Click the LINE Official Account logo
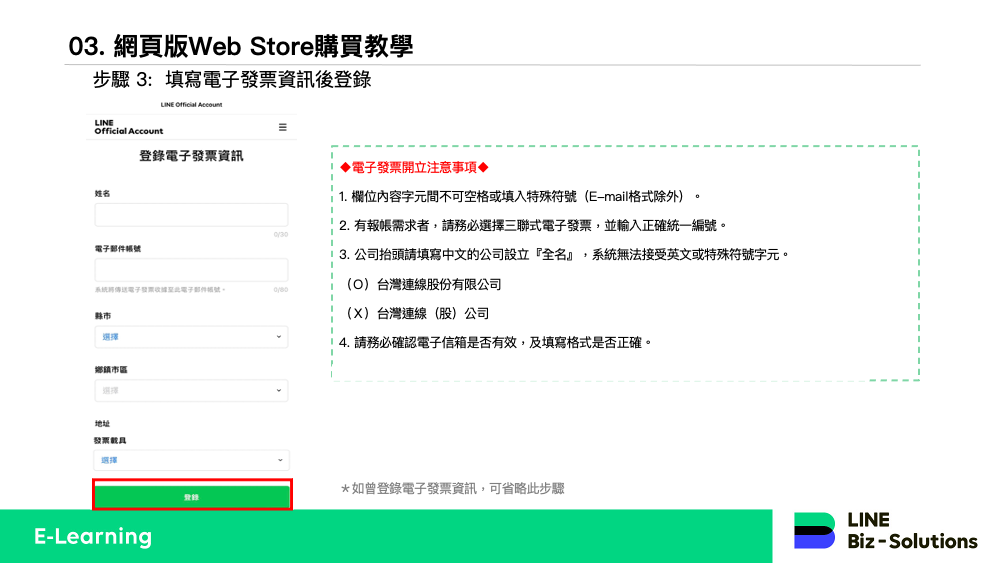 point(128,127)
